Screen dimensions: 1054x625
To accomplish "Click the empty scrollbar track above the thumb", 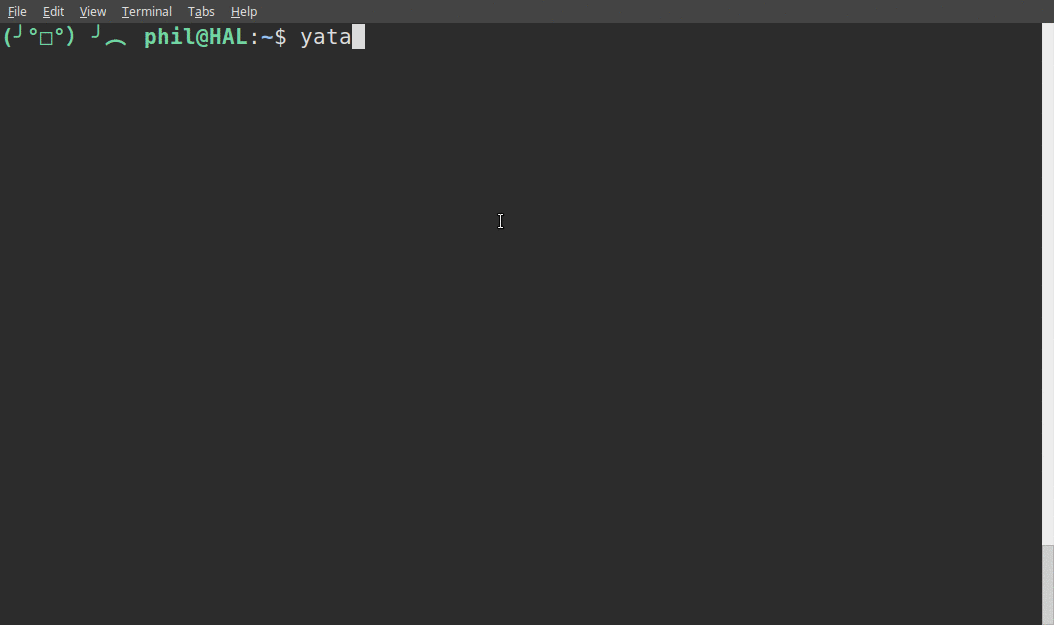I will tap(1047, 282).
